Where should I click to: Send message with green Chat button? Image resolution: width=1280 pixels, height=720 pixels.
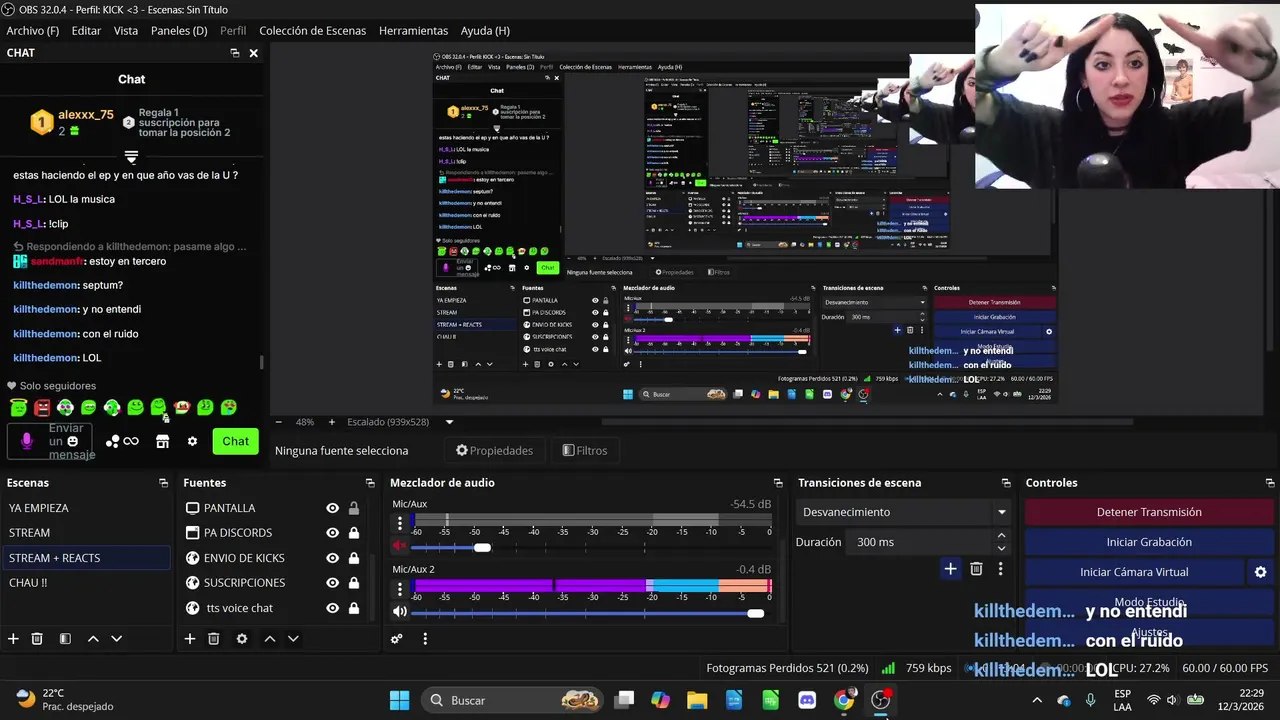[235, 441]
